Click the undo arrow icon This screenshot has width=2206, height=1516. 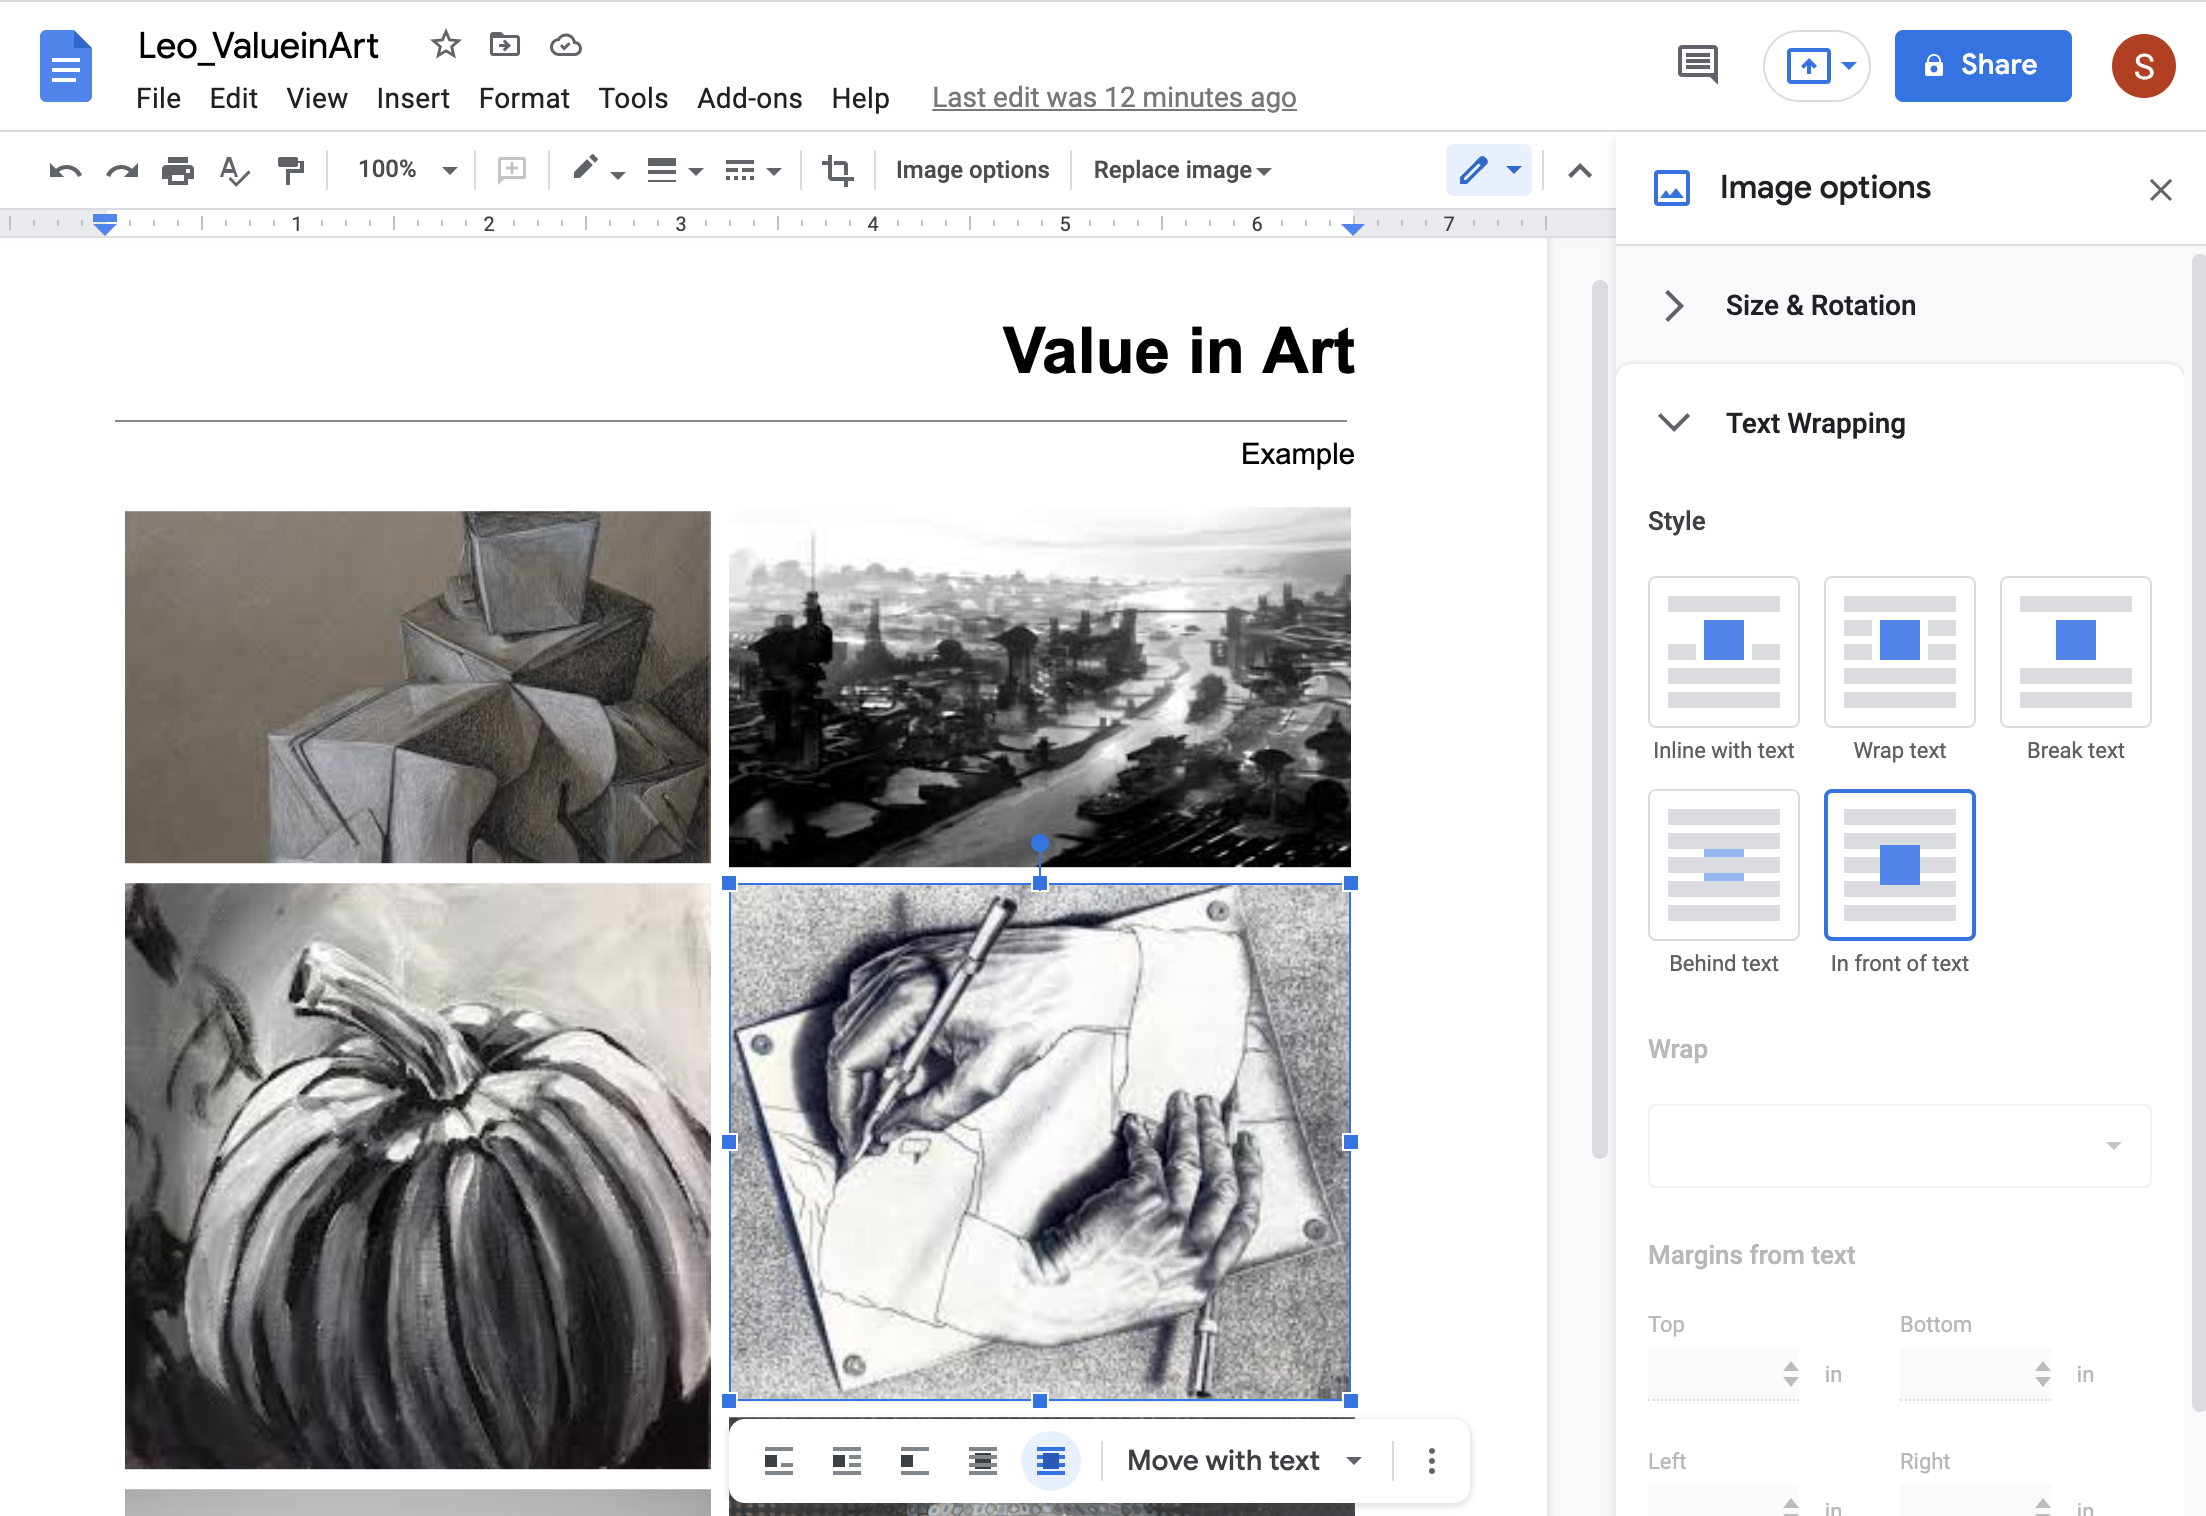tap(65, 171)
